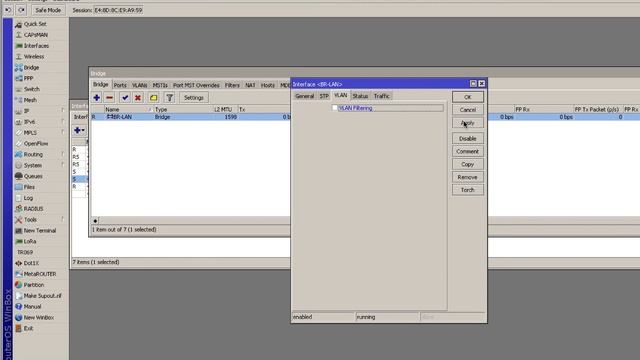This screenshot has height=360, width=640.
Task: Open Hosts tab in Bridge window
Action: [x=267, y=85]
